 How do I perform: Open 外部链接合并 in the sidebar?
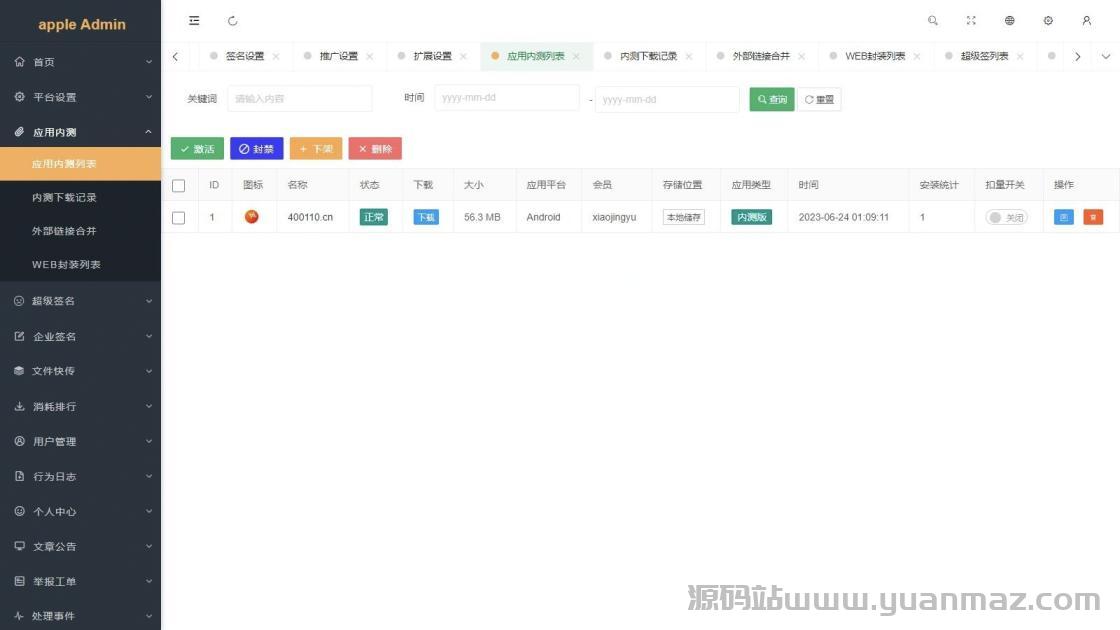coord(80,231)
